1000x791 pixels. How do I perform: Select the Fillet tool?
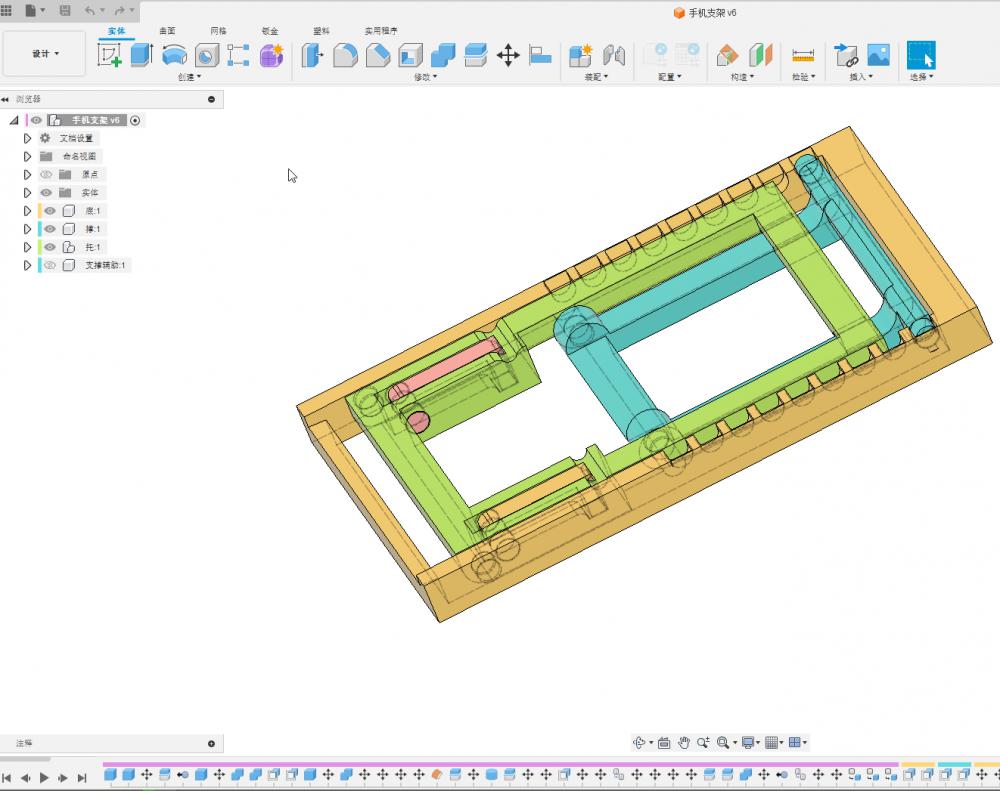[345, 55]
